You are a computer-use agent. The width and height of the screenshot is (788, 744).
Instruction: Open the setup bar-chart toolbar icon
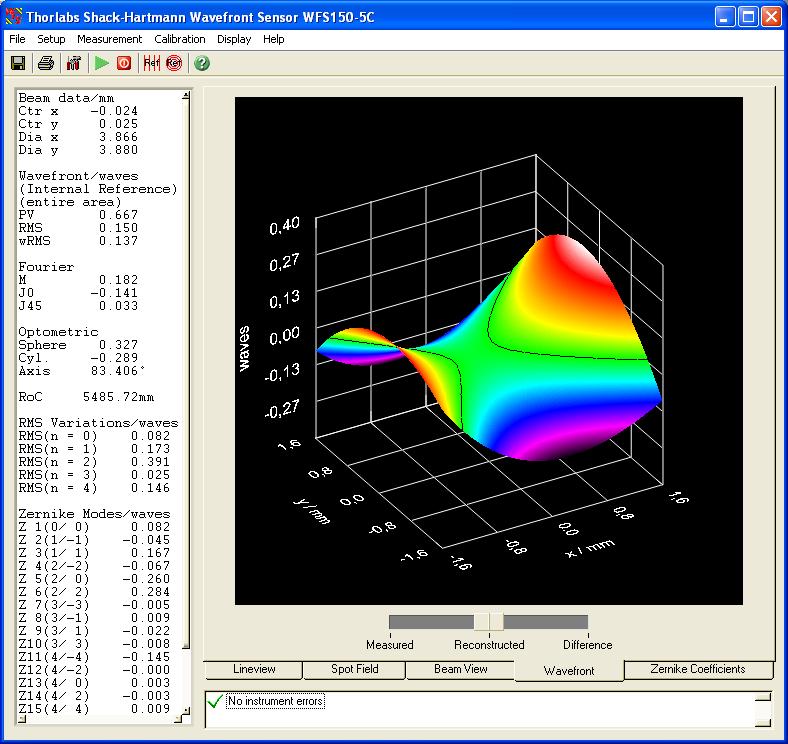[x=74, y=63]
